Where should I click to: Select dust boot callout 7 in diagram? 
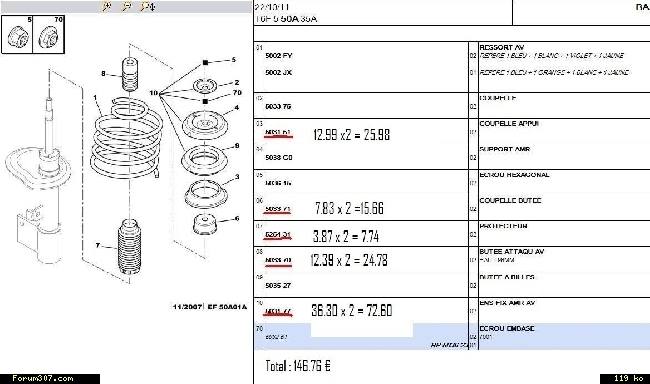97,245
